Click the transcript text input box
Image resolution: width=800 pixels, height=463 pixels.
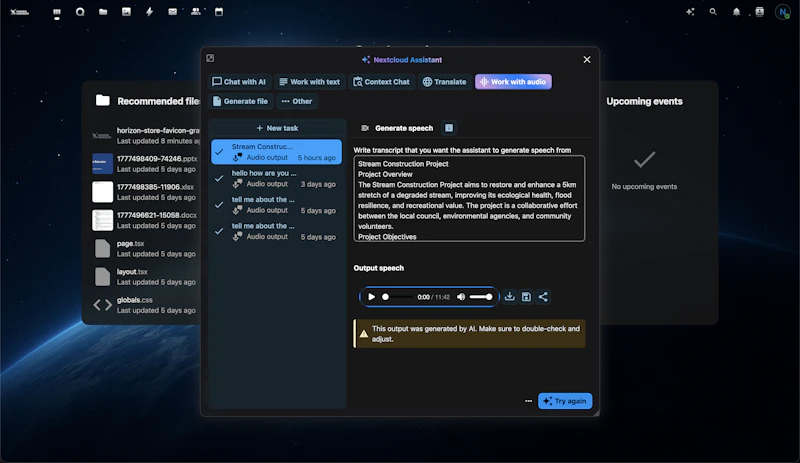click(x=469, y=199)
